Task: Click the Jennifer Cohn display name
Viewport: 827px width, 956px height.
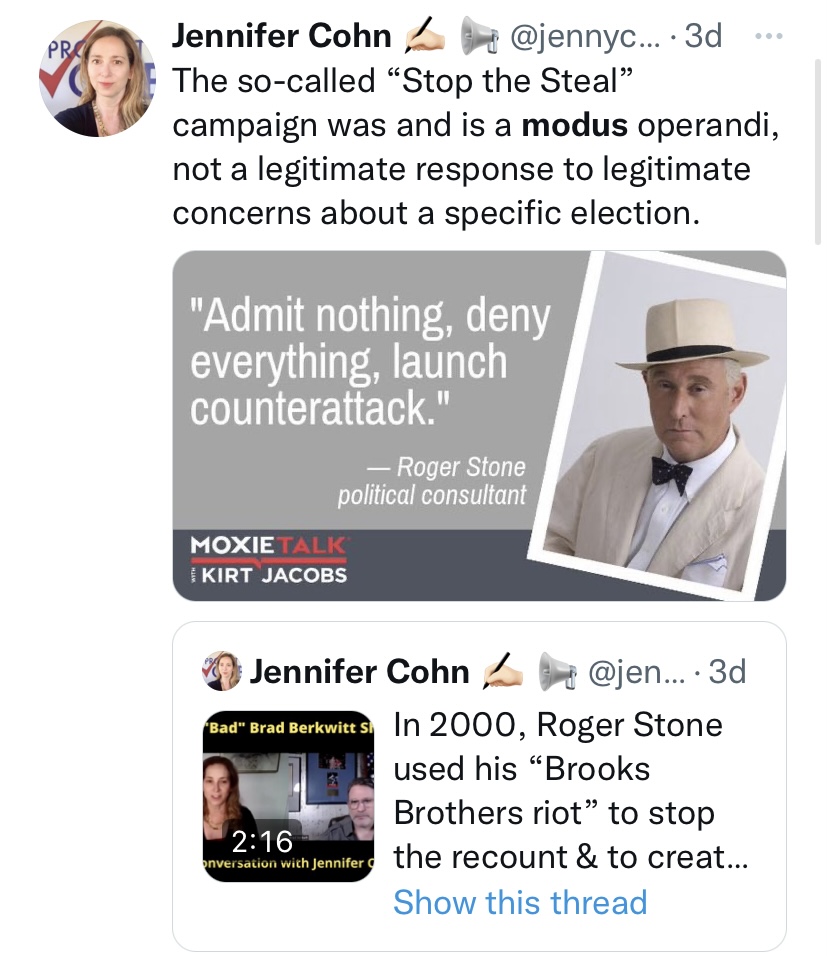Action: 281,35
